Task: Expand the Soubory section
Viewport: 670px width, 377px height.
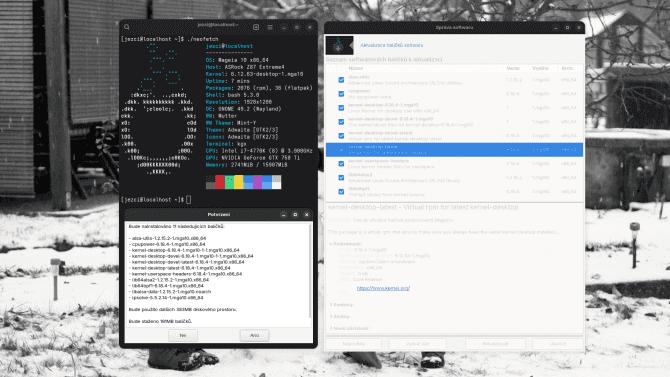Action: coord(331,305)
